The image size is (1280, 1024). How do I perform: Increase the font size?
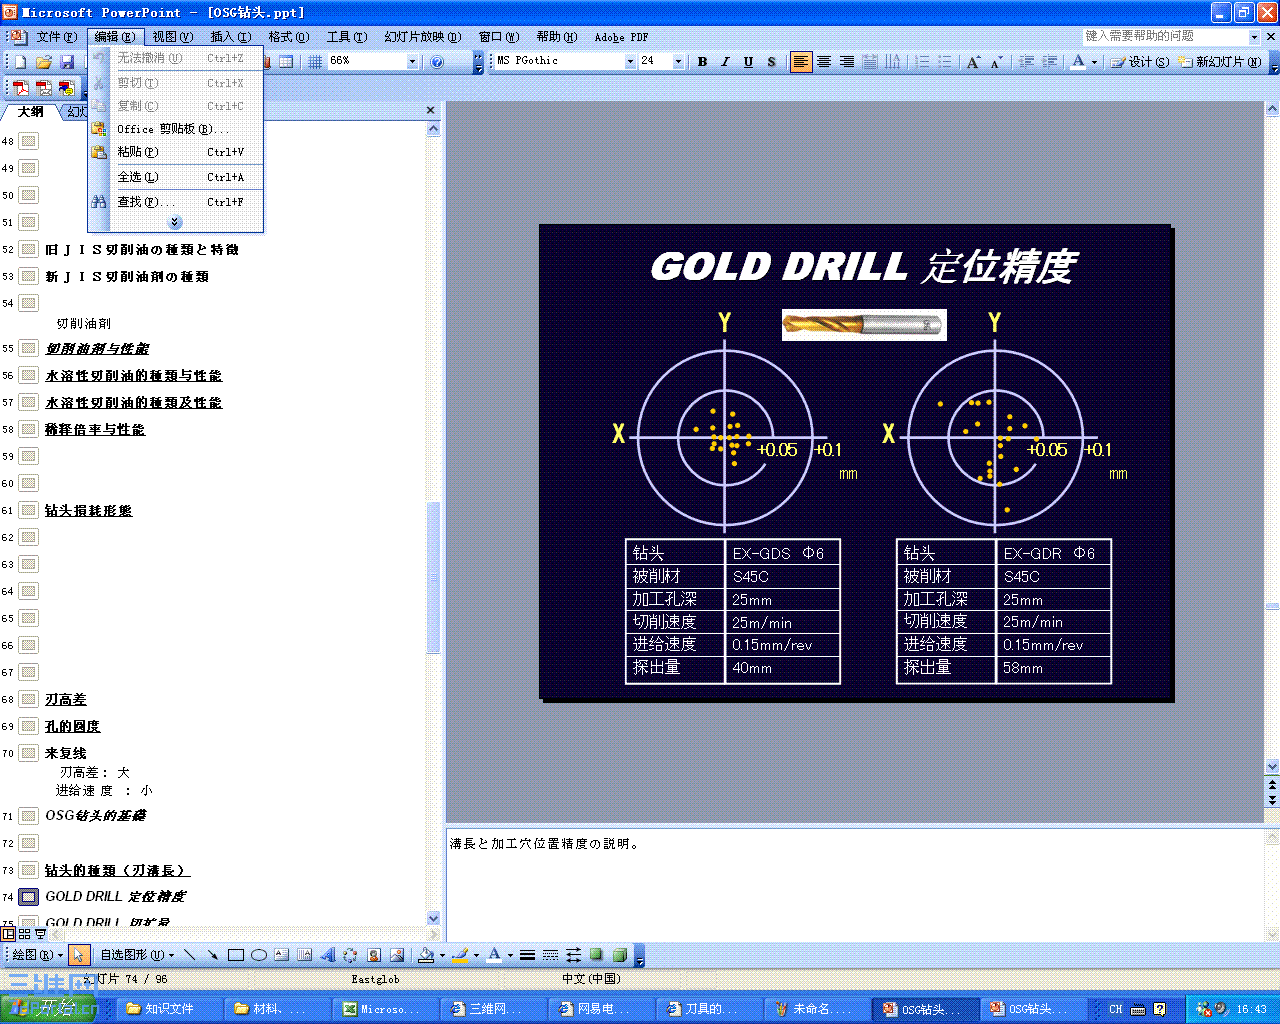click(973, 62)
